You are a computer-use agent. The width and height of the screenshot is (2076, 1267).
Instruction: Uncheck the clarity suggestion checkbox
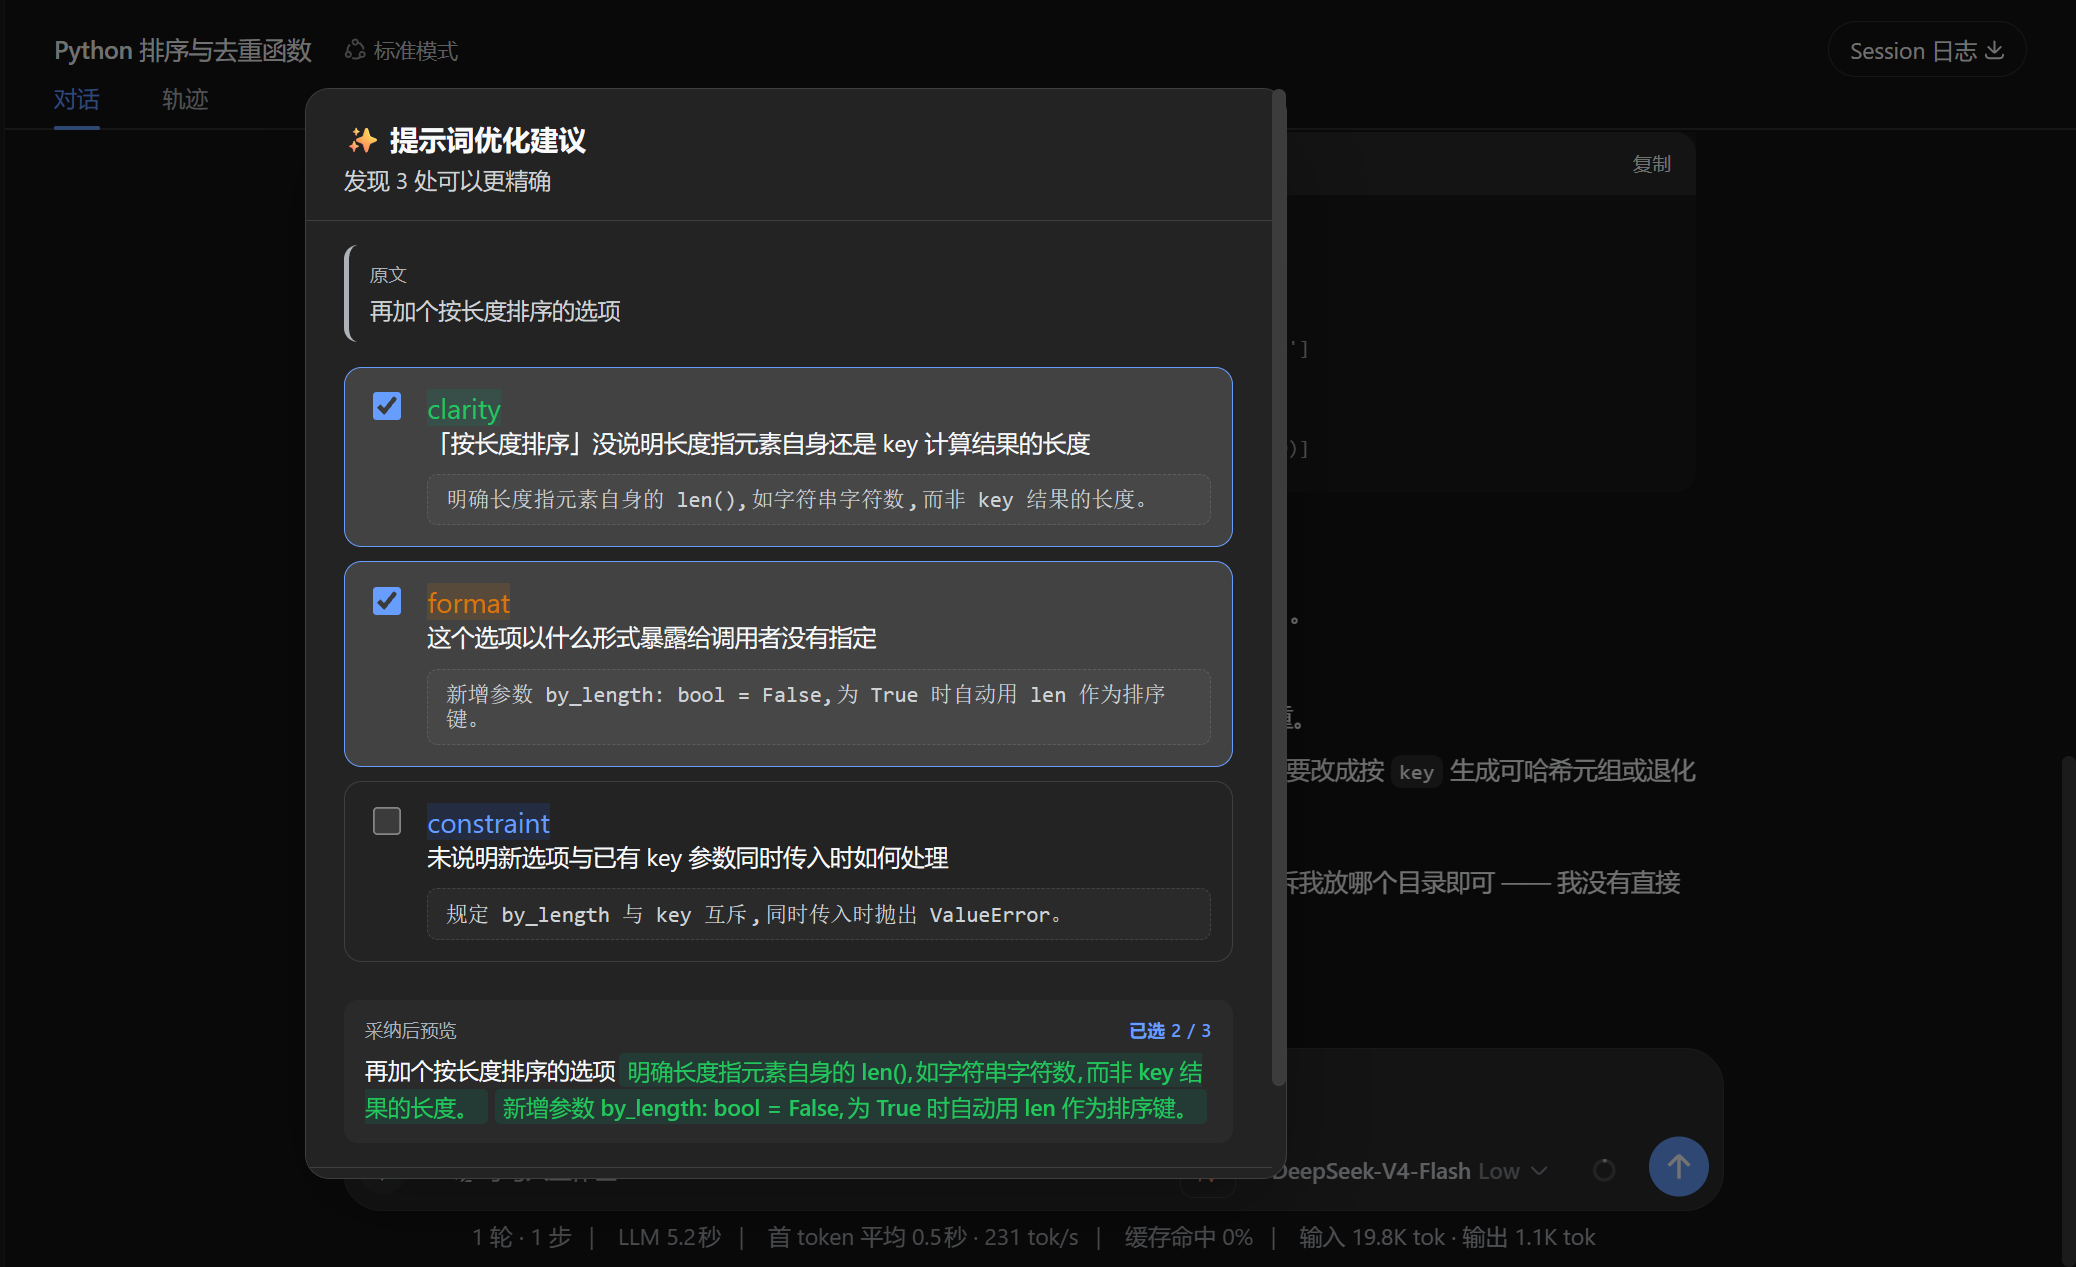pyautogui.click(x=387, y=406)
